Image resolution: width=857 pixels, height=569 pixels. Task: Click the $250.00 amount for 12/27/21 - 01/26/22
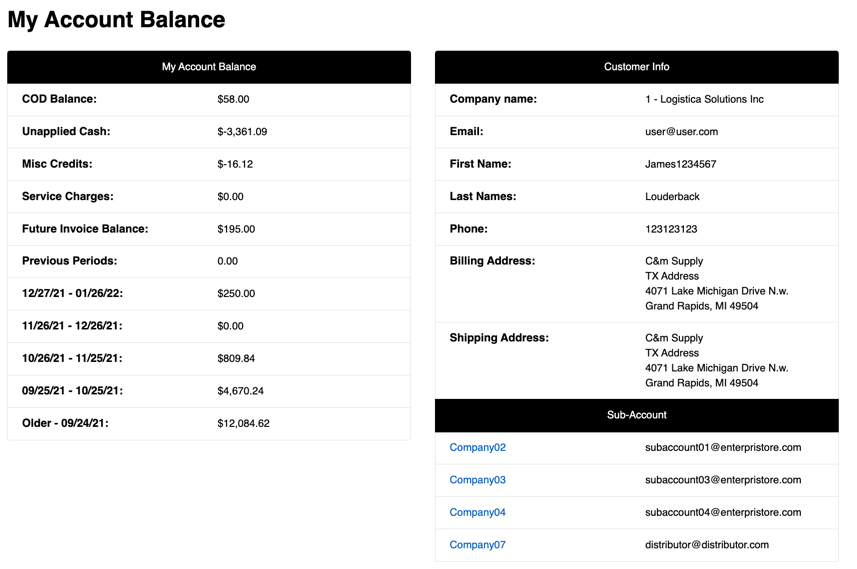point(236,294)
